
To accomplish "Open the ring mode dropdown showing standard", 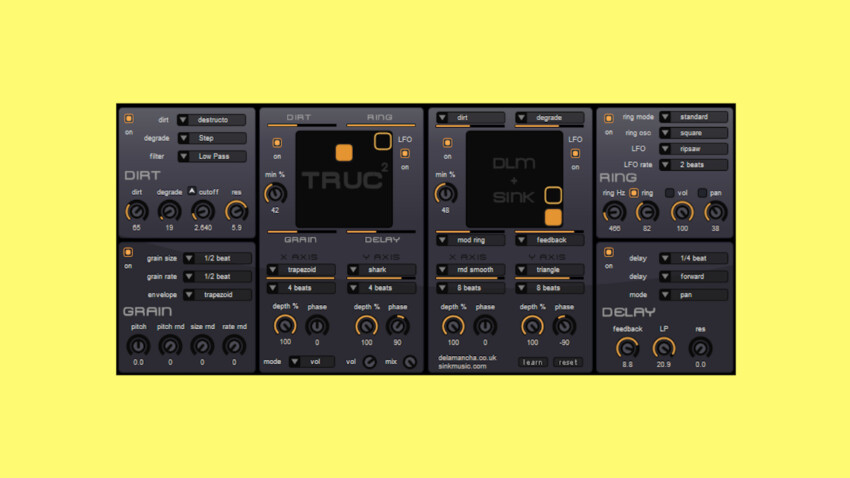I will [x=693, y=117].
